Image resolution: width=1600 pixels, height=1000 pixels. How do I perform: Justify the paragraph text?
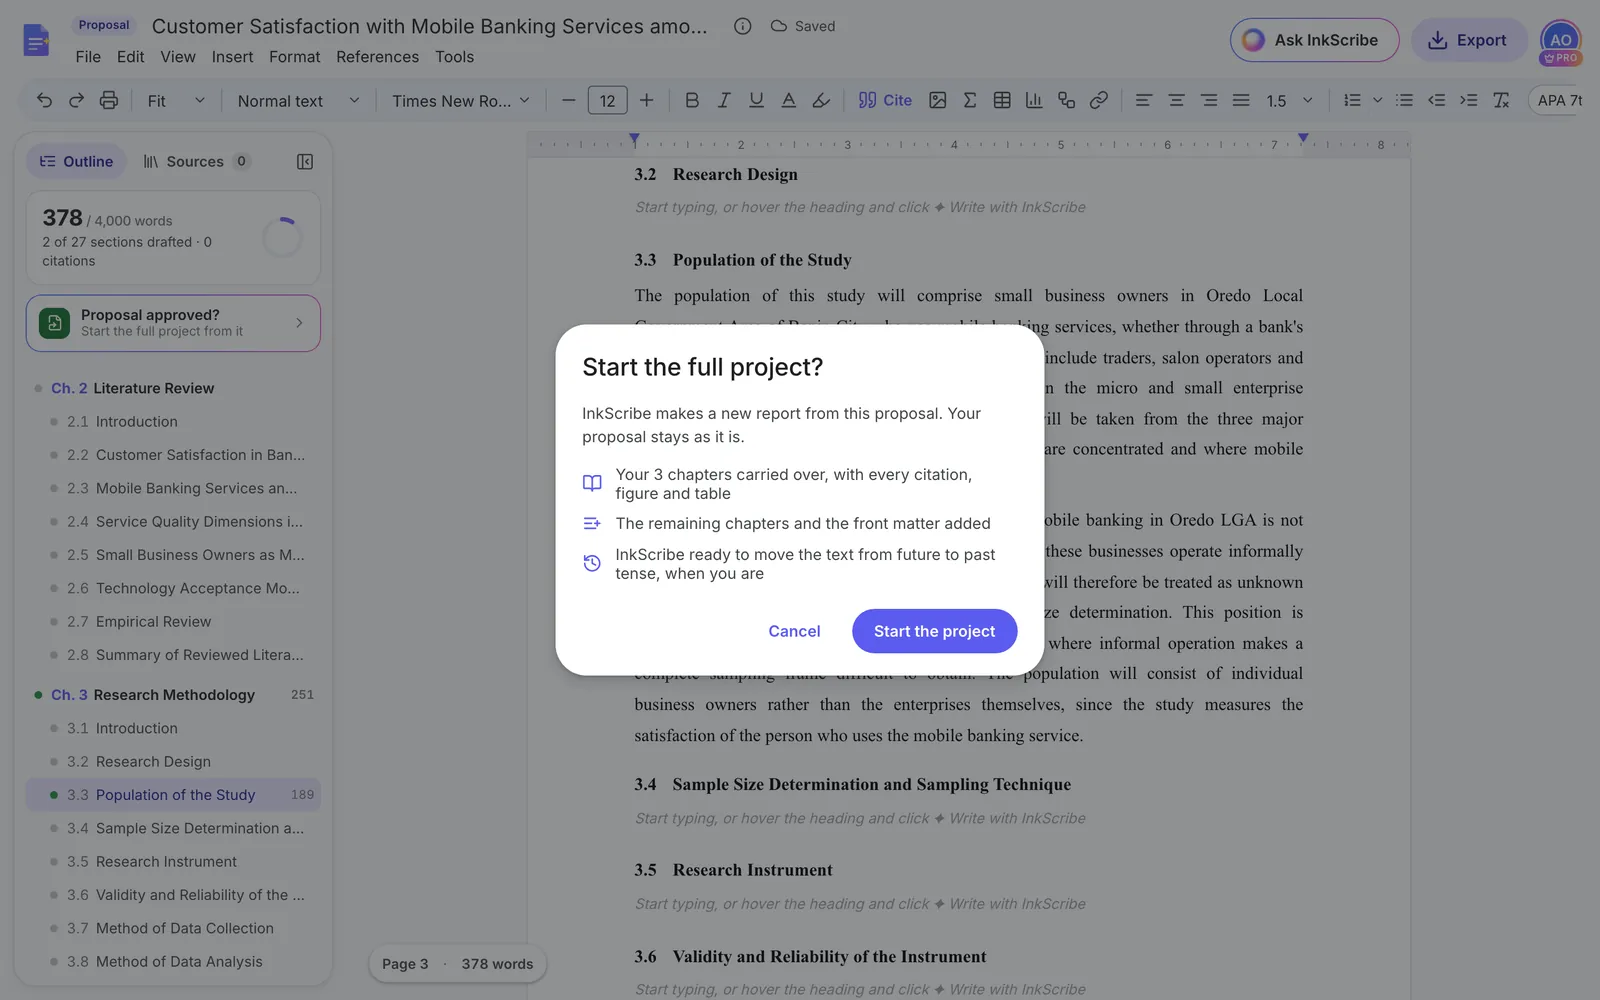pos(1241,100)
